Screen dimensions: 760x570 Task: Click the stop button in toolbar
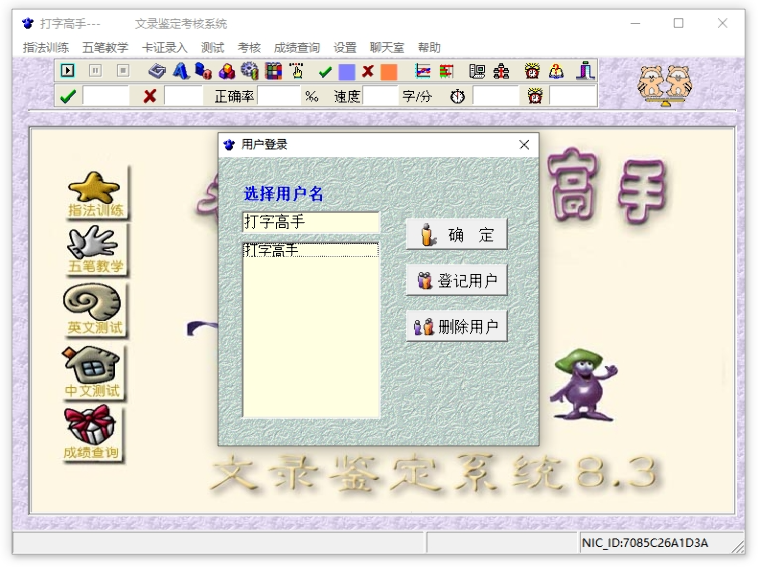(123, 71)
